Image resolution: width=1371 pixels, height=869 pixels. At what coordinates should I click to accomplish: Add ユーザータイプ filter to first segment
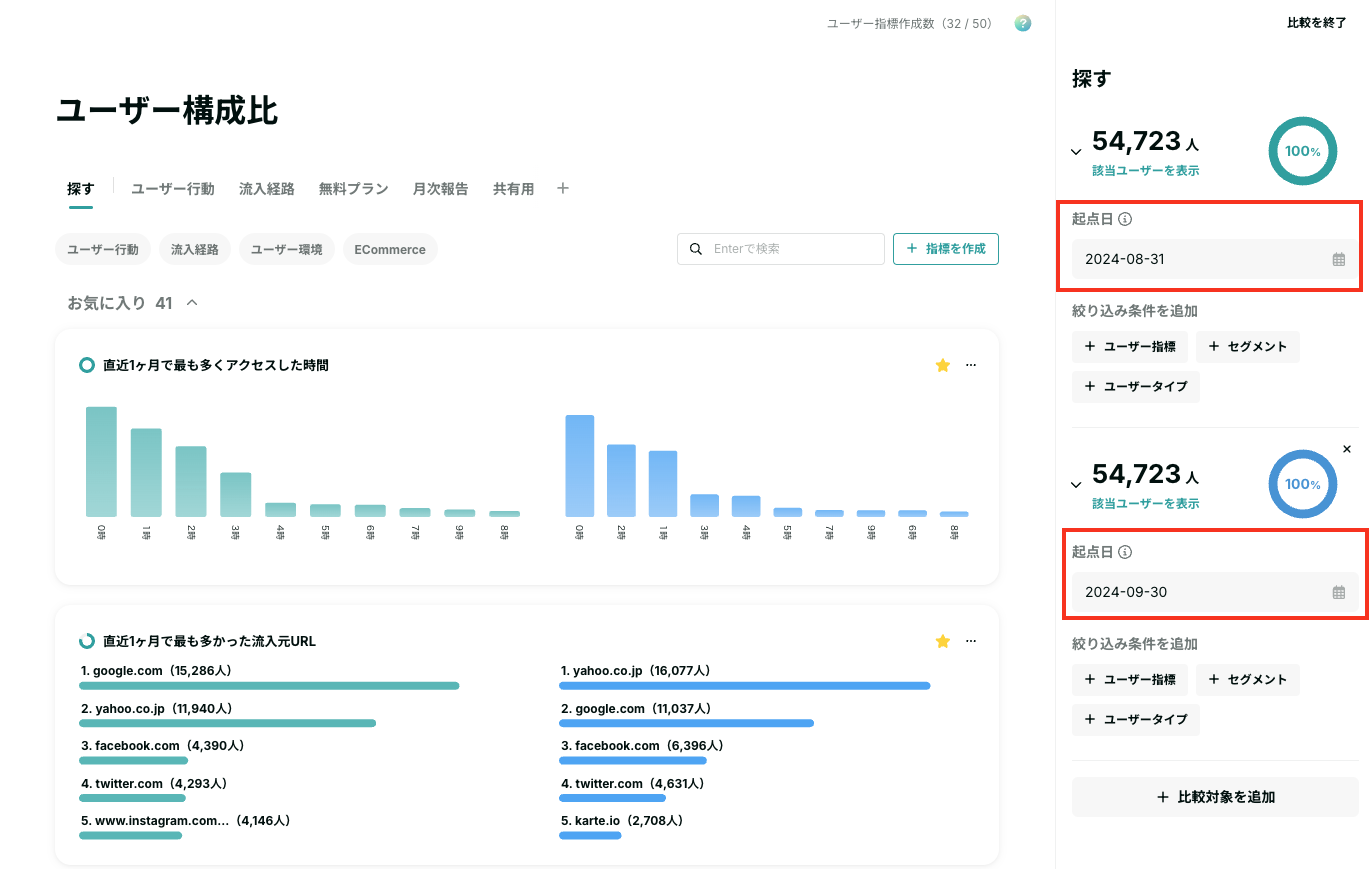click(1136, 386)
